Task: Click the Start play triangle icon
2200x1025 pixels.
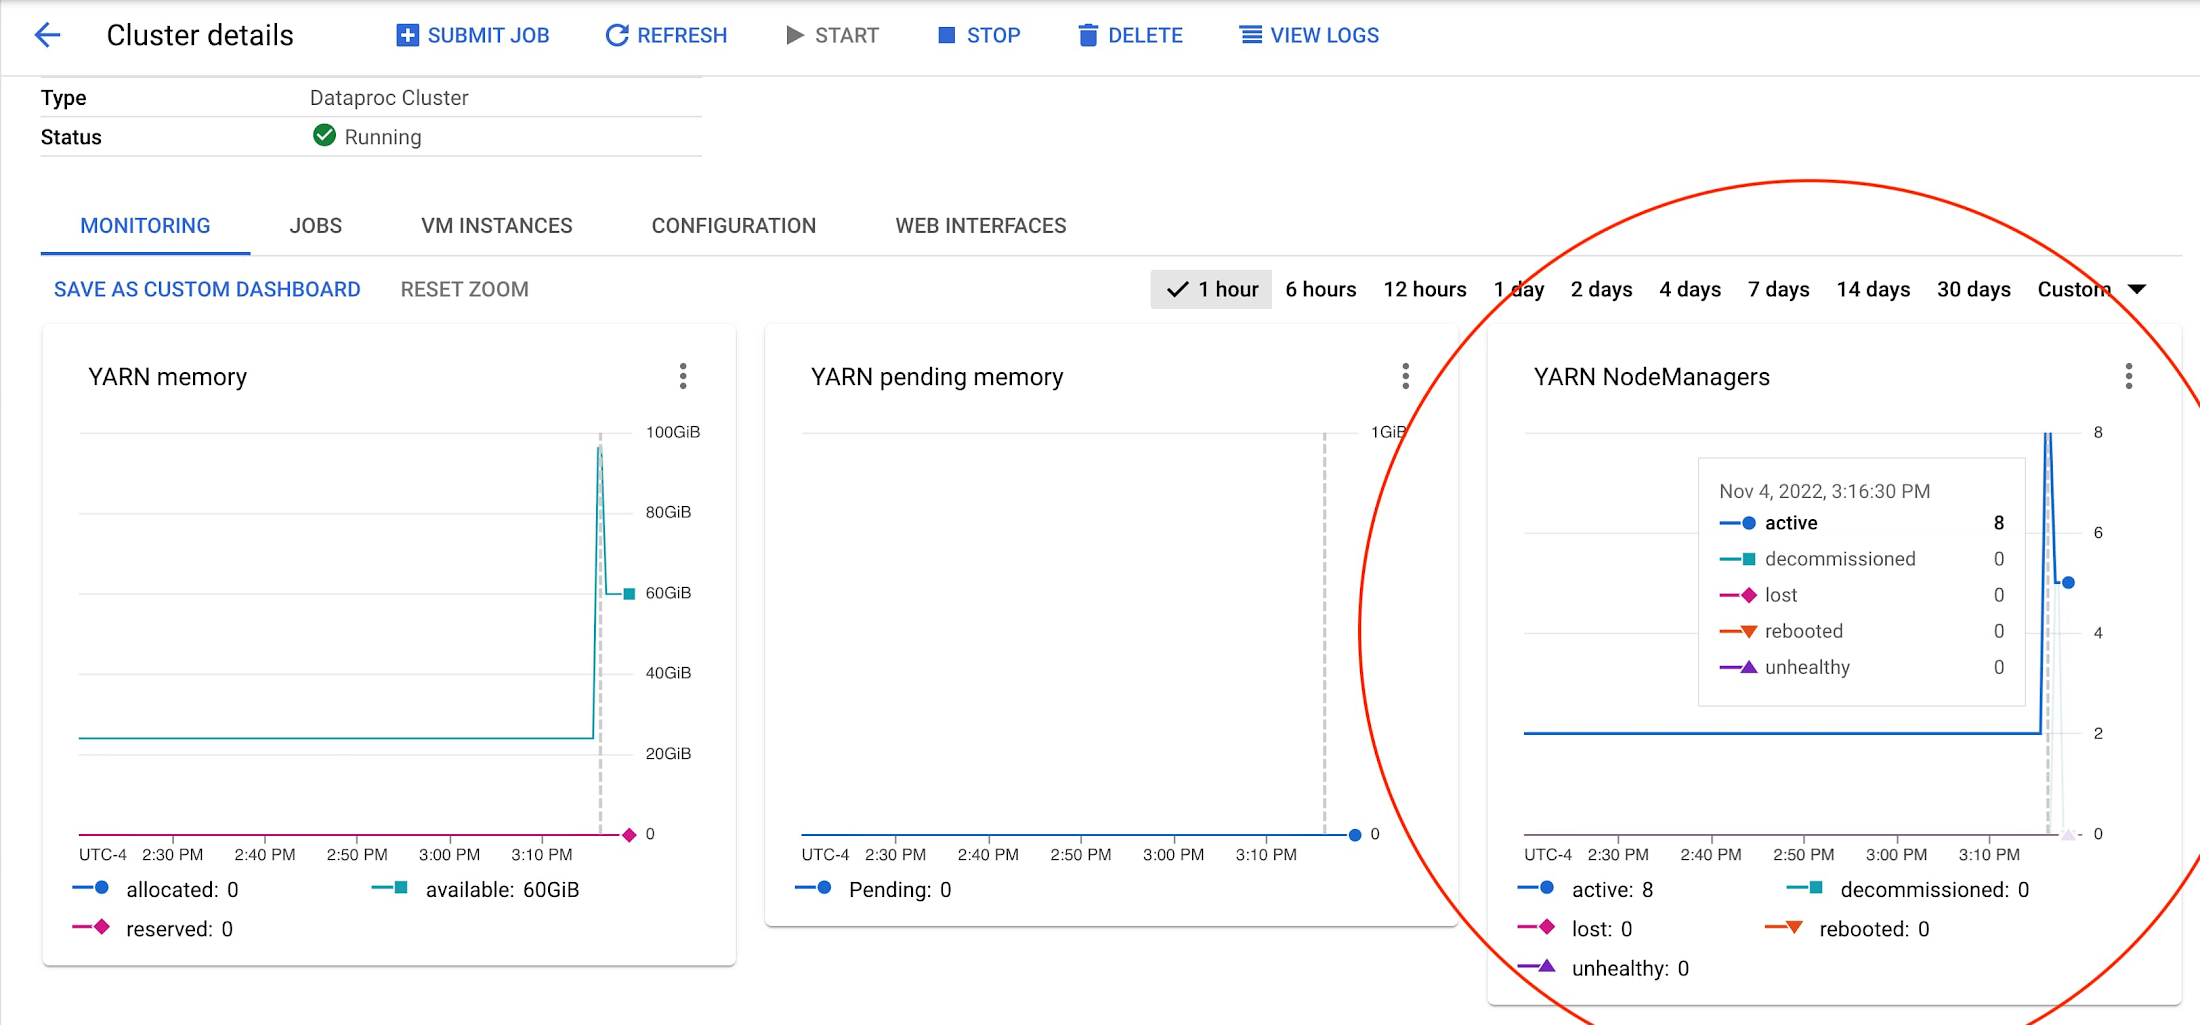Action: click(795, 35)
